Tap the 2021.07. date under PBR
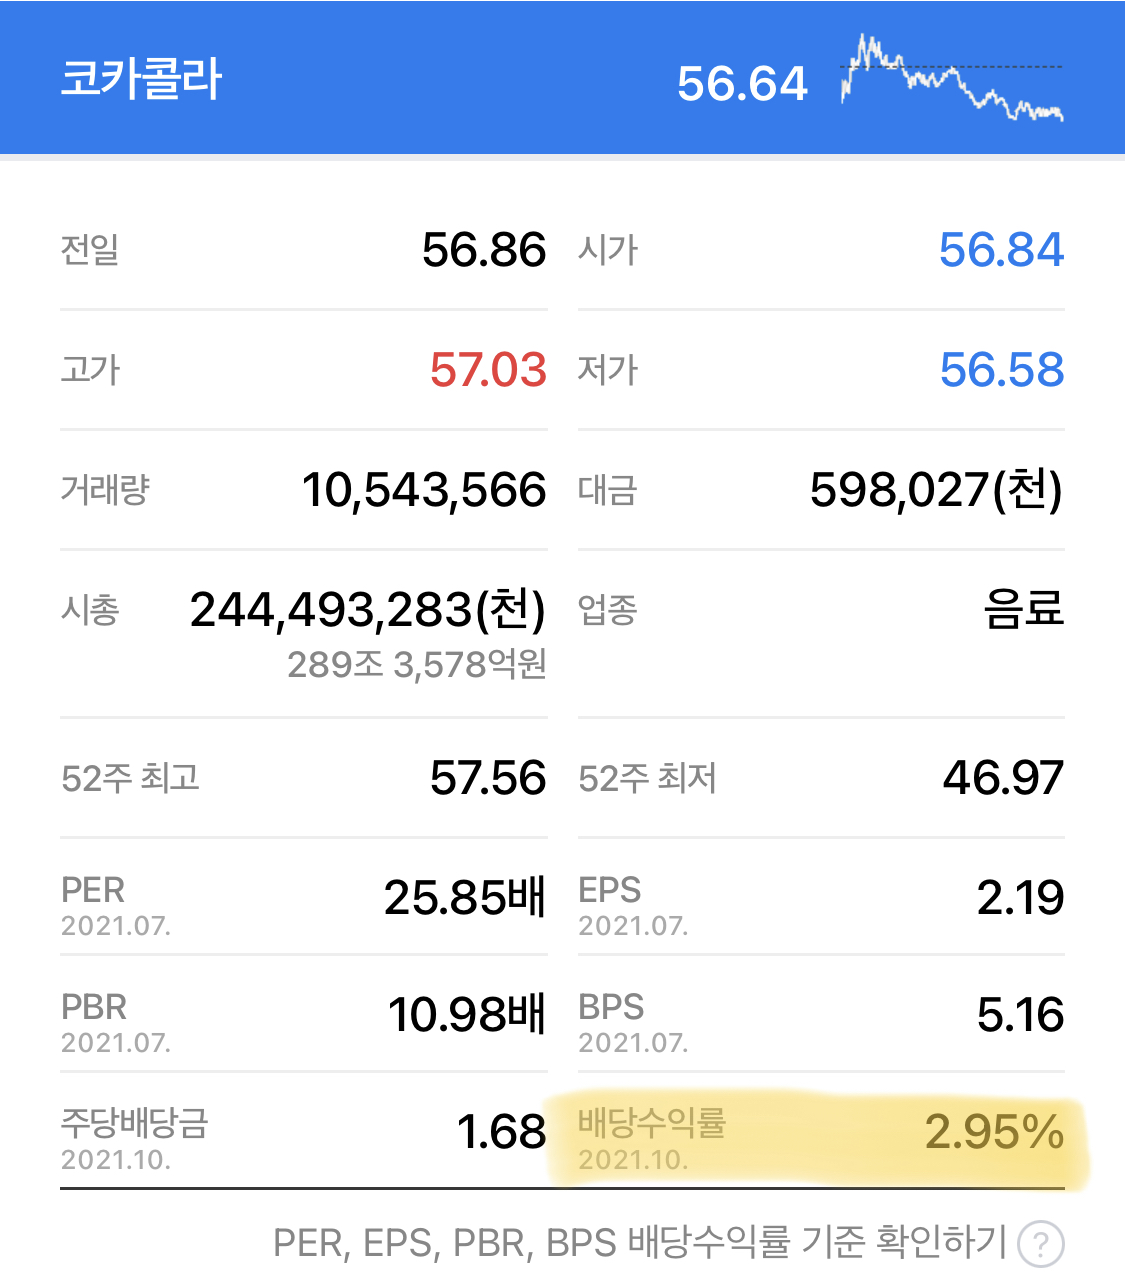 click(116, 1044)
